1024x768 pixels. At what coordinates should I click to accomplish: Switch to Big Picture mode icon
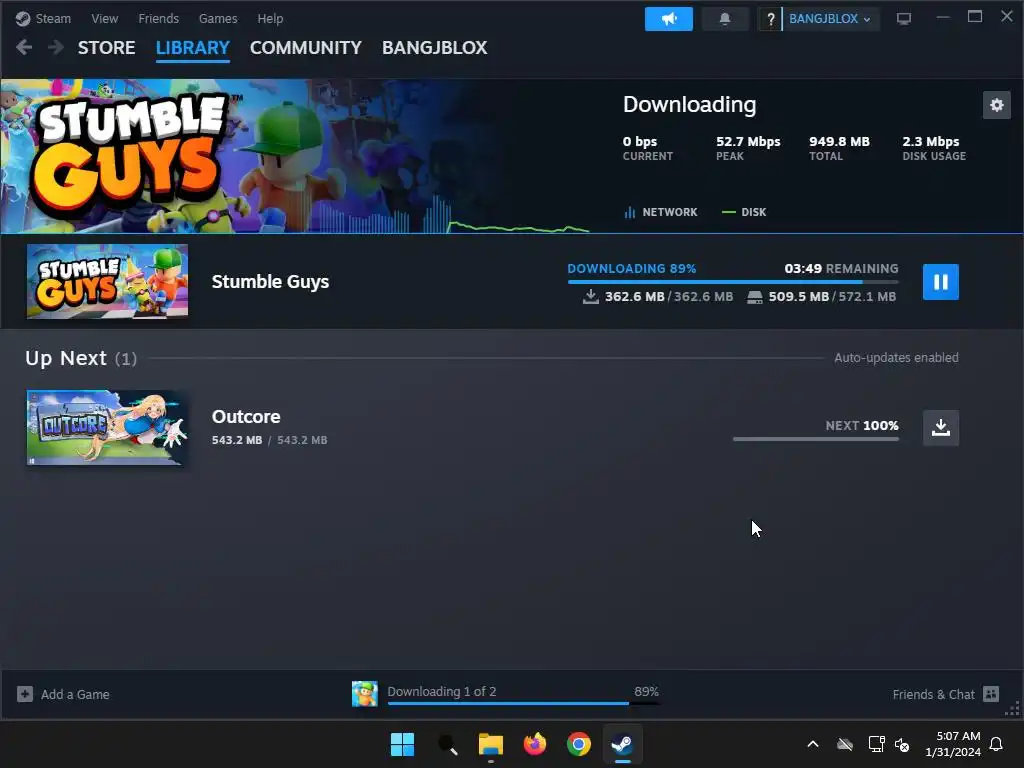[904, 19]
